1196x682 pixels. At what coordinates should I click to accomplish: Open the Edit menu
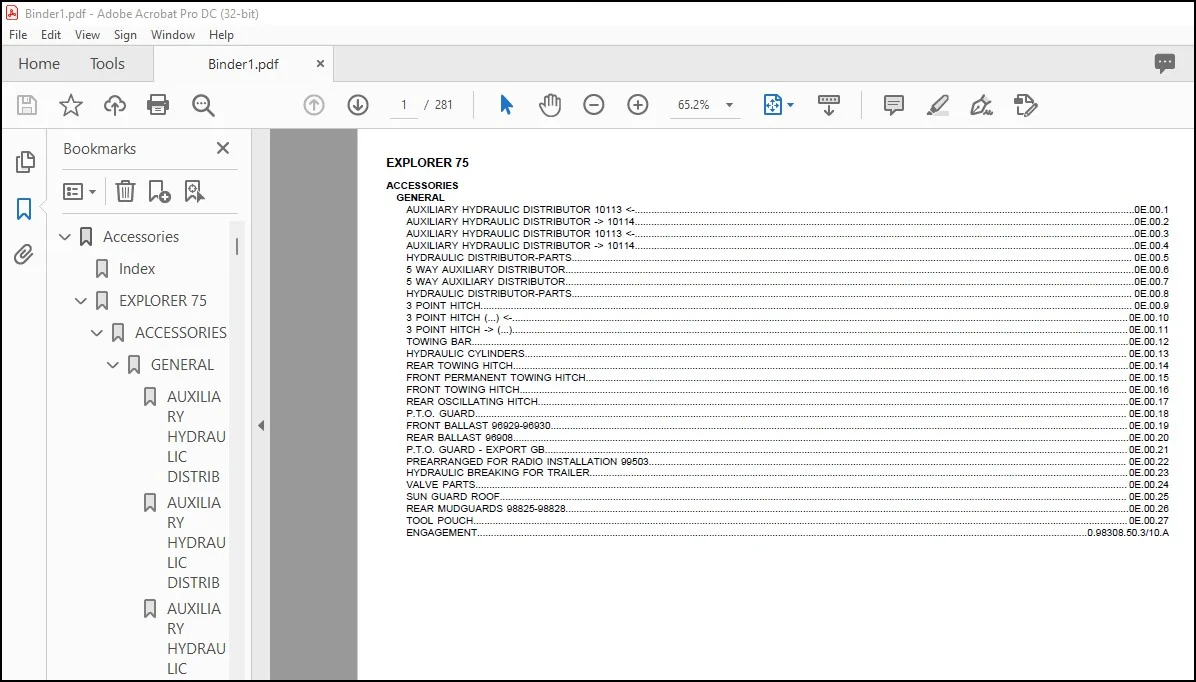point(51,34)
